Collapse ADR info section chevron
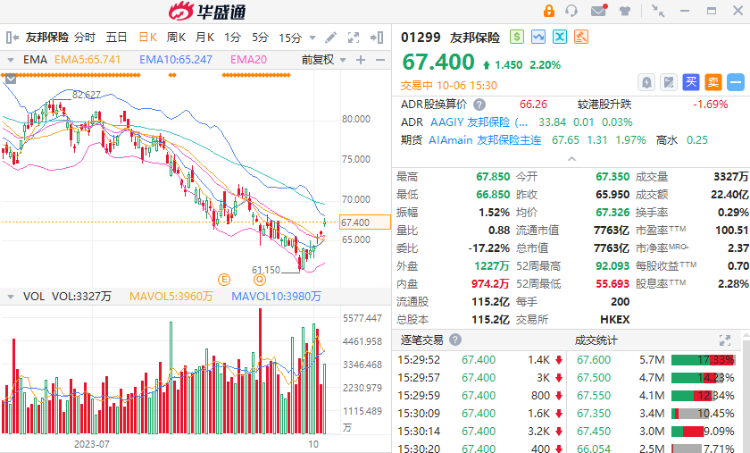750x453 pixels. pyautogui.click(x=572, y=159)
